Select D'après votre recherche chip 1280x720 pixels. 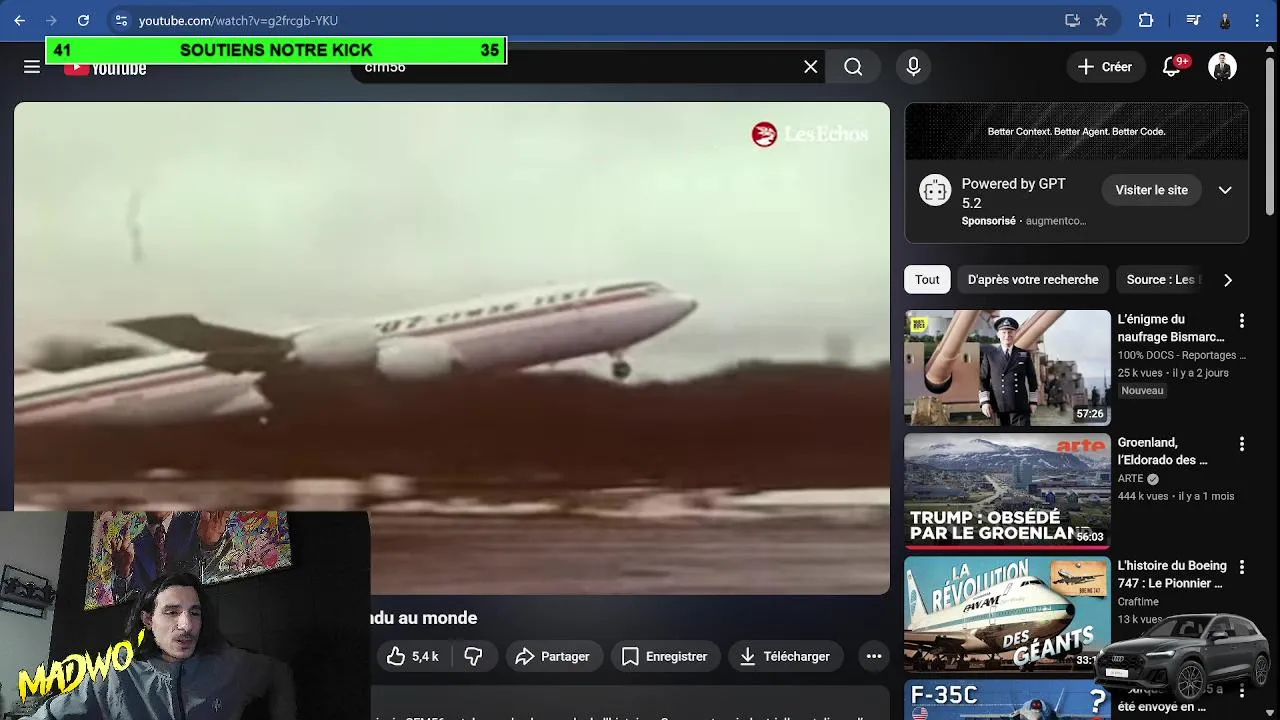[1033, 280]
